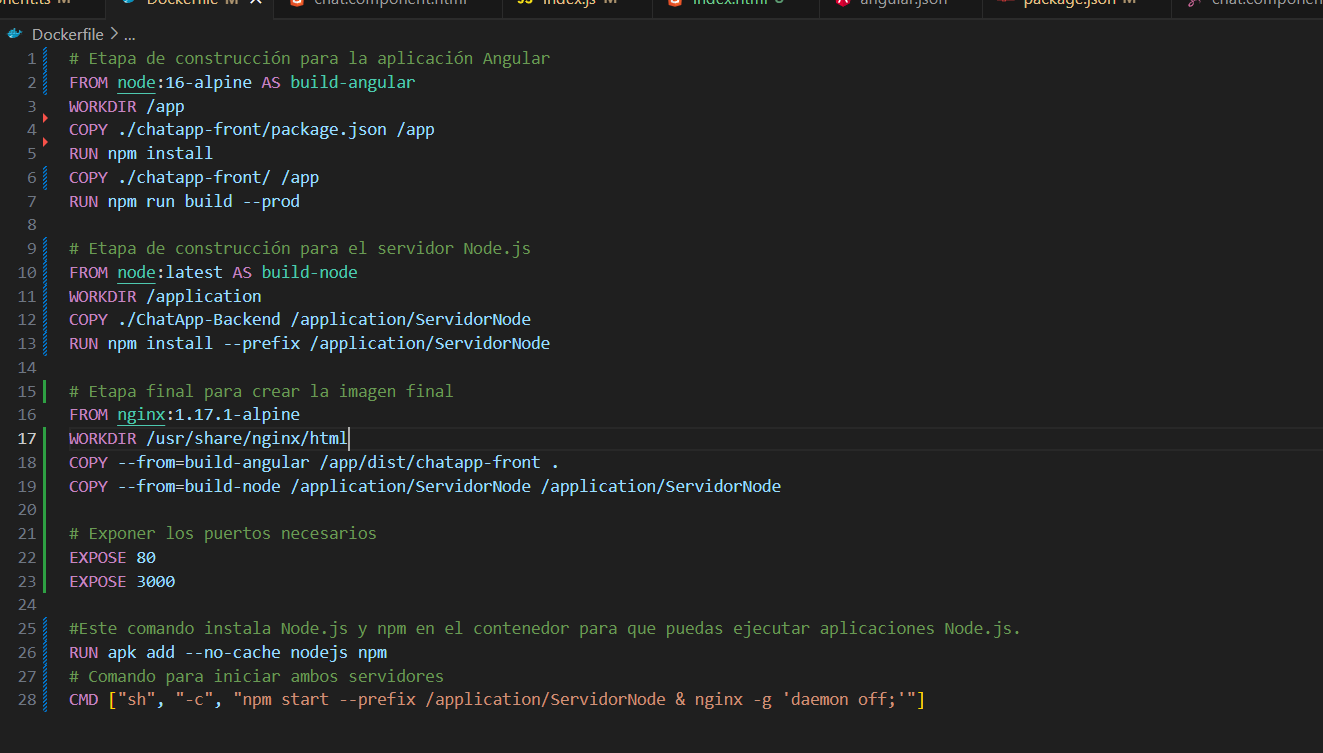This screenshot has height=753, width=1323.
Task: Click 'RUN npm install' on line 5
Action: tap(141, 153)
